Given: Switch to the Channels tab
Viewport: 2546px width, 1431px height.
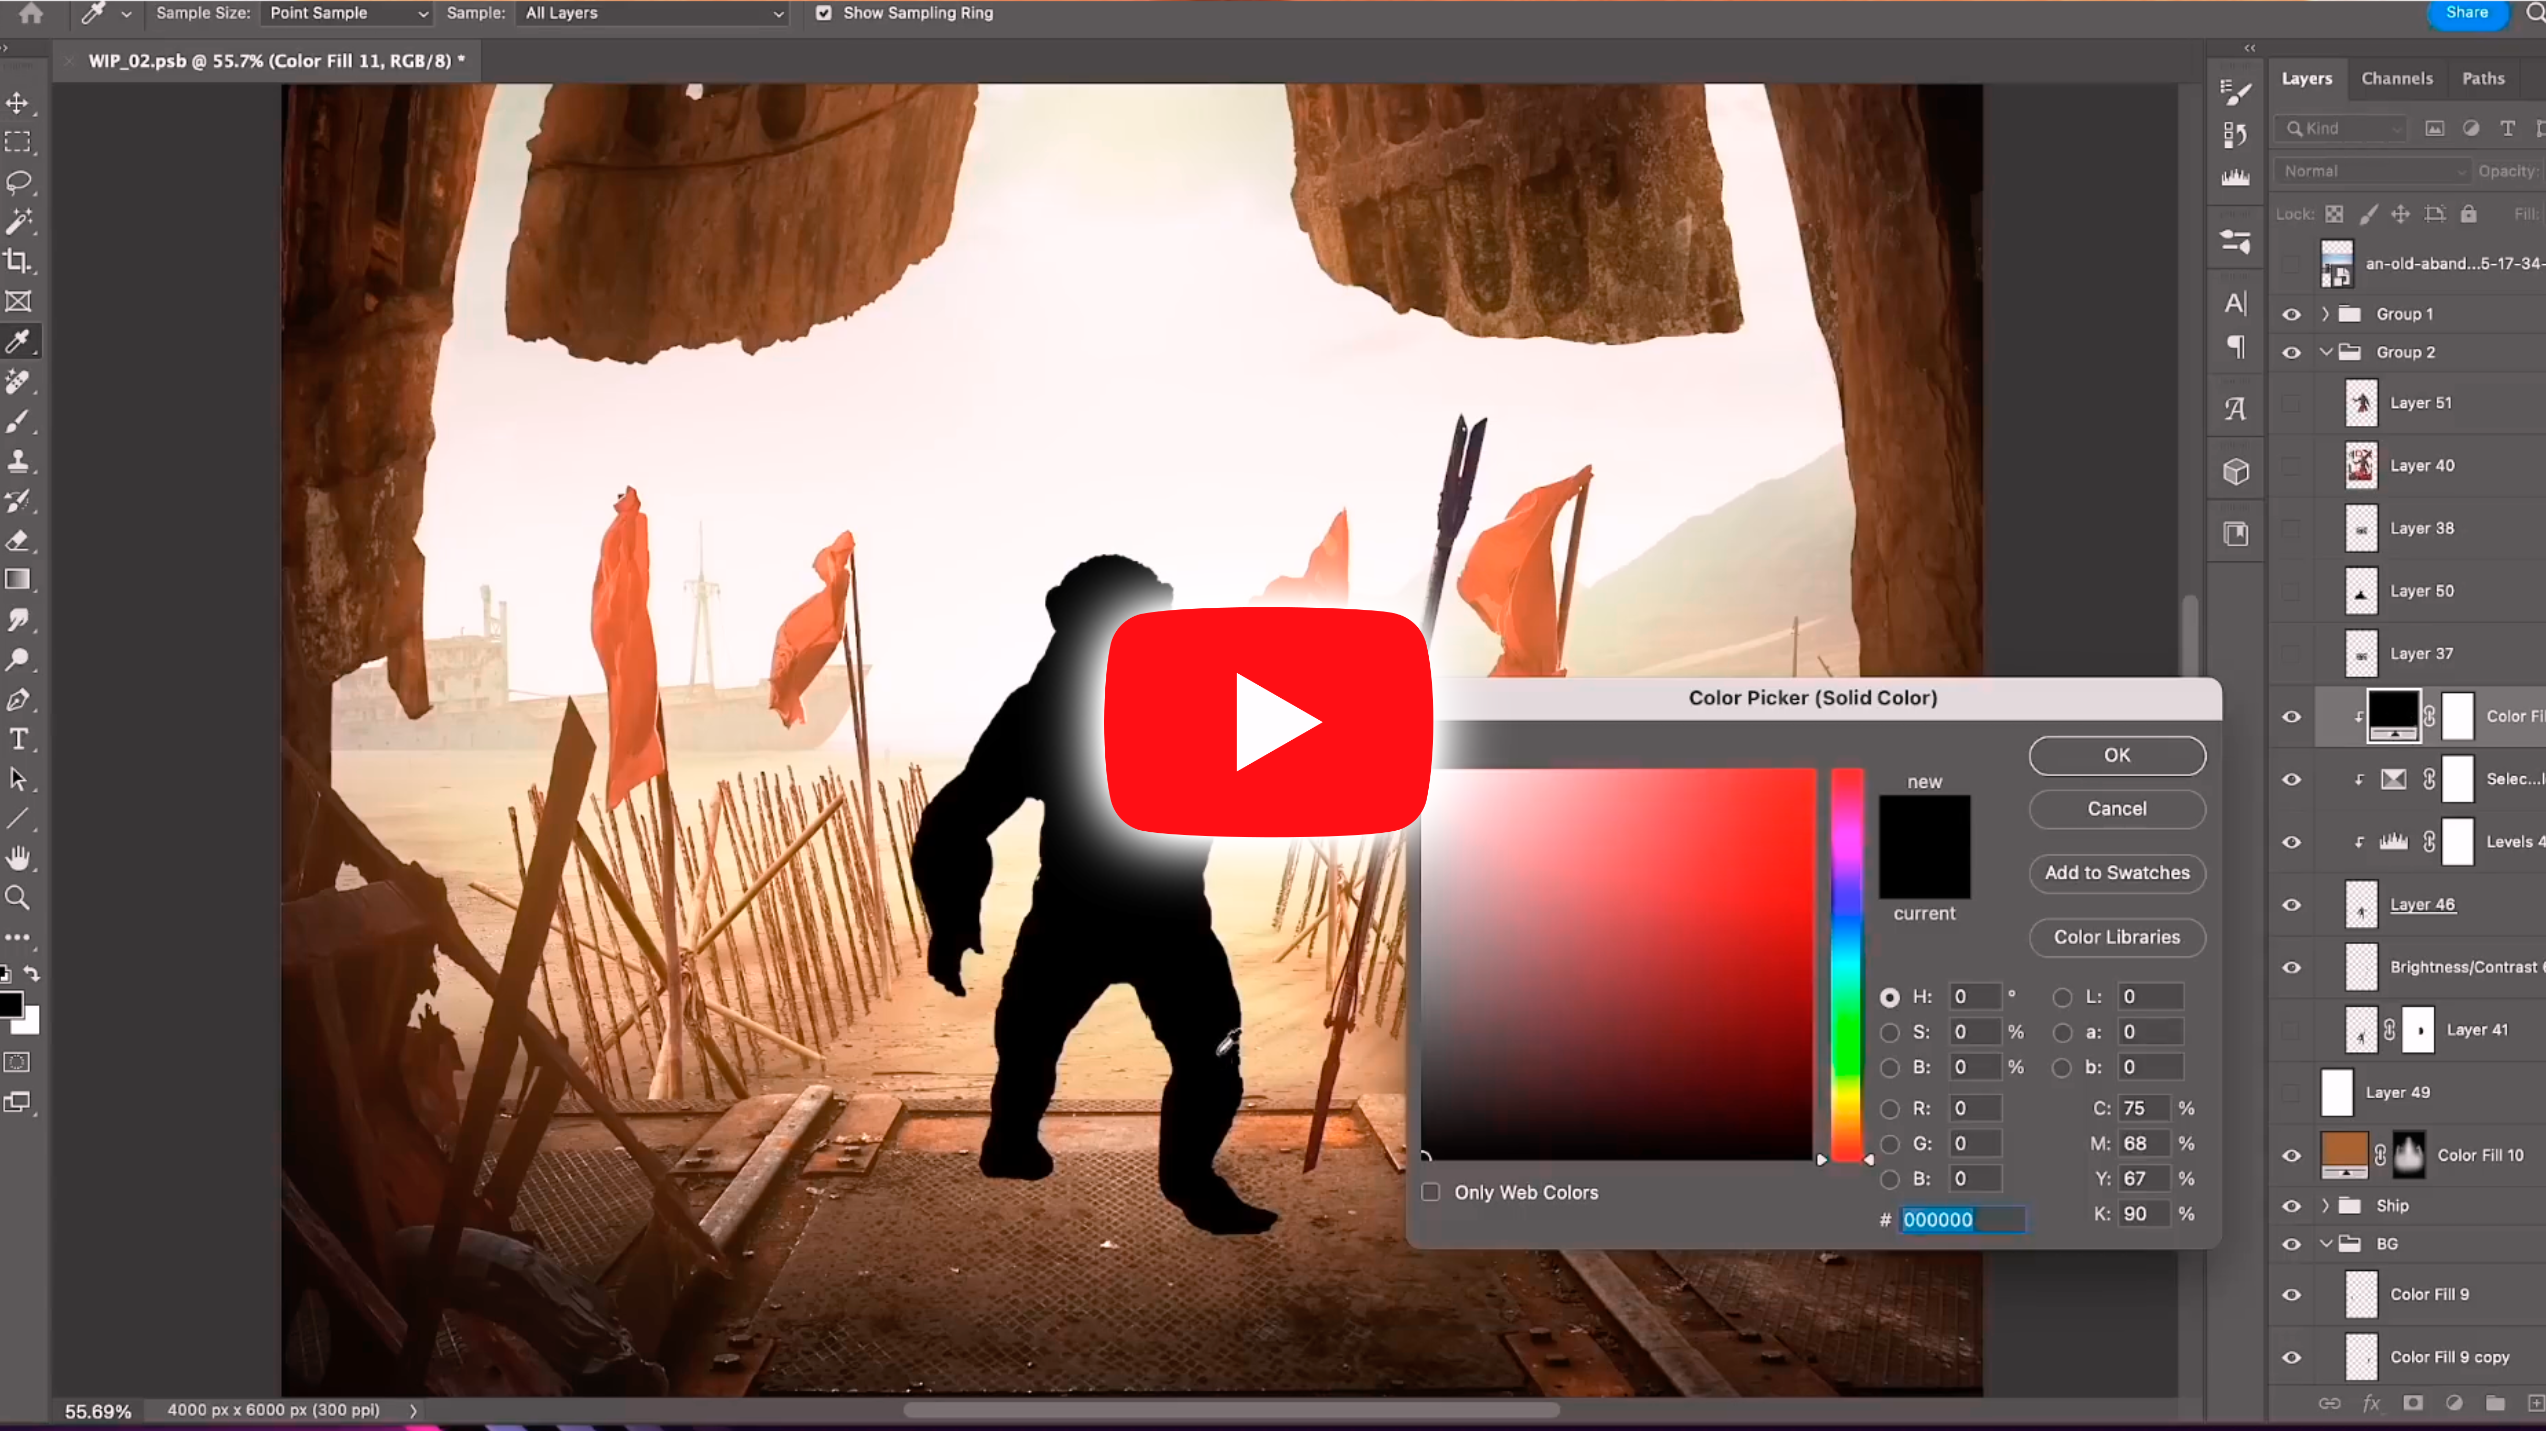Looking at the screenshot, I should tap(2397, 78).
